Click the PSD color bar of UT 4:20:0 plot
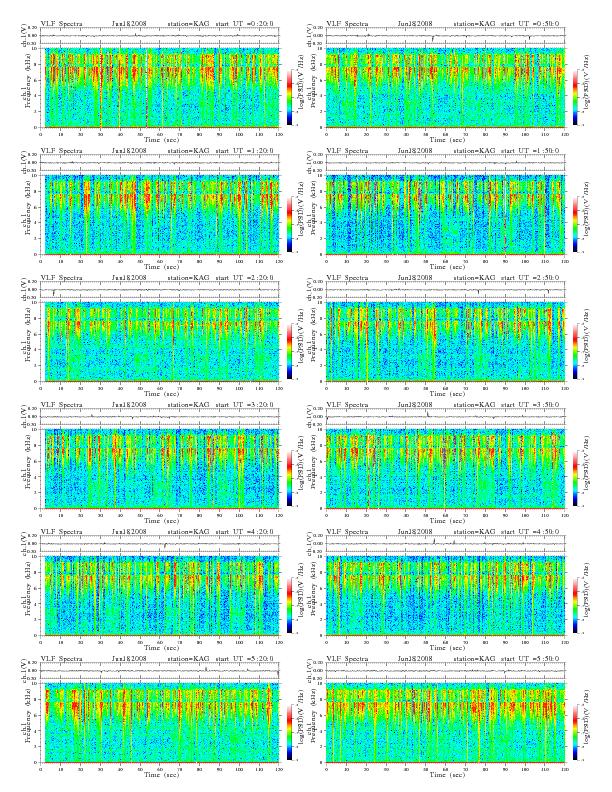The width and height of the screenshot is (612, 792). 289,605
